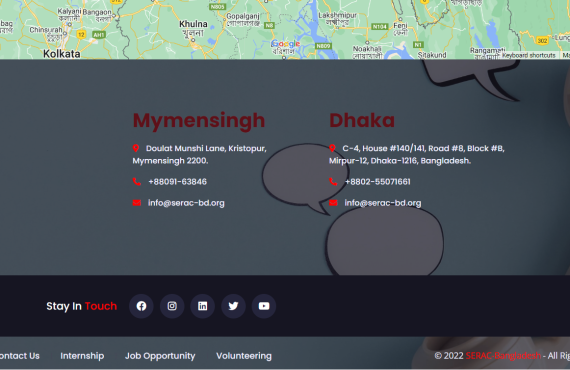Call Dhaka number +8802-55071661
The height and width of the screenshot is (370, 570).
[x=378, y=182]
